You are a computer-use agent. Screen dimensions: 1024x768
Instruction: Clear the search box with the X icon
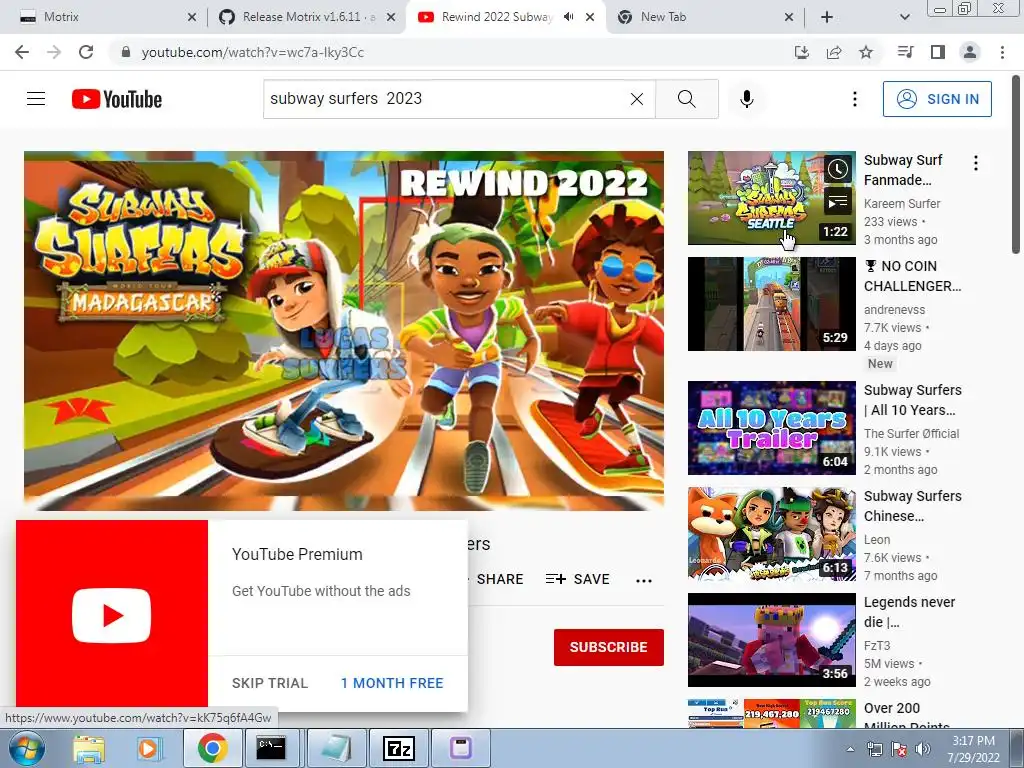point(637,99)
